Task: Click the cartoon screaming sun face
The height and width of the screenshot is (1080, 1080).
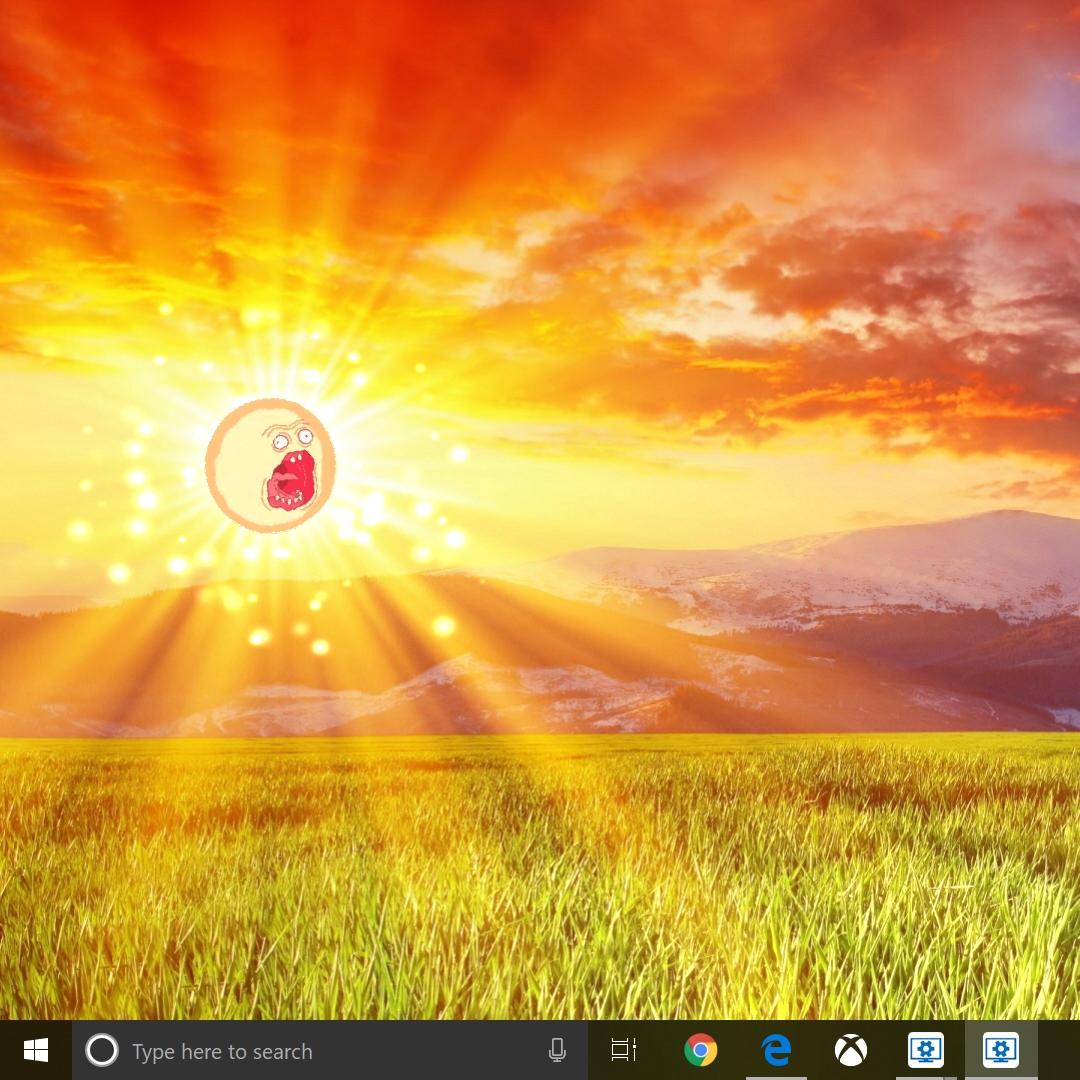Action: point(270,465)
